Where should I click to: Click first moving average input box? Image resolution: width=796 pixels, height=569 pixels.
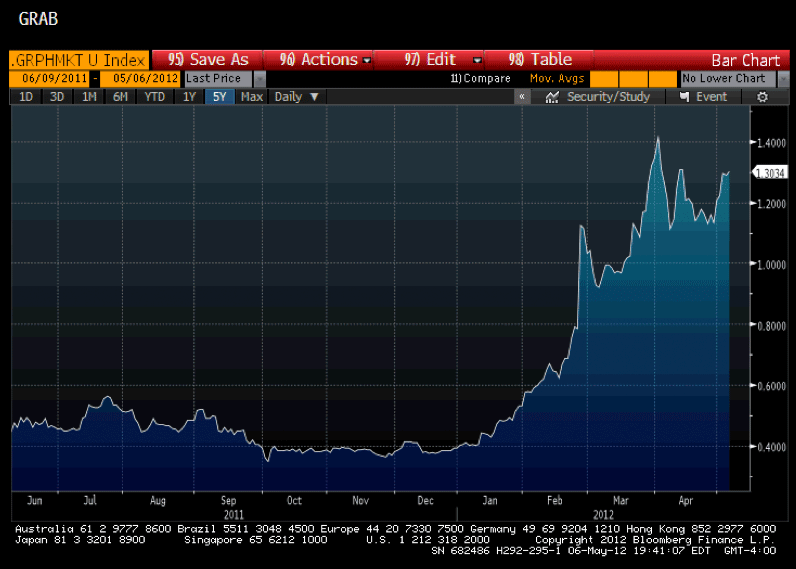603,79
